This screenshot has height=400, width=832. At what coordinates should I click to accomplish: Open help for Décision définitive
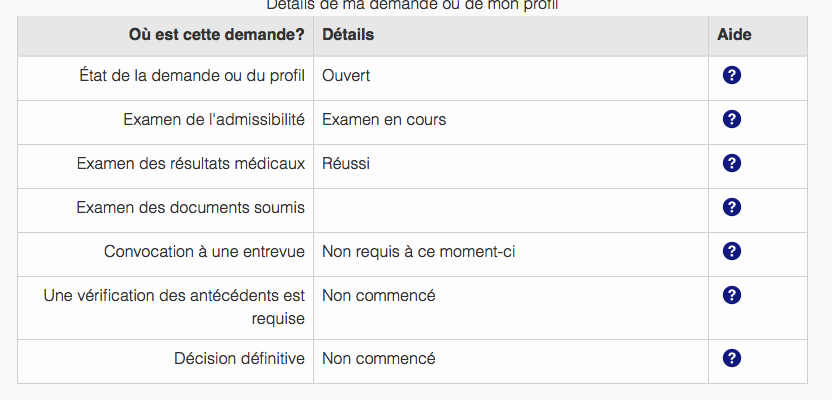pos(731,358)
